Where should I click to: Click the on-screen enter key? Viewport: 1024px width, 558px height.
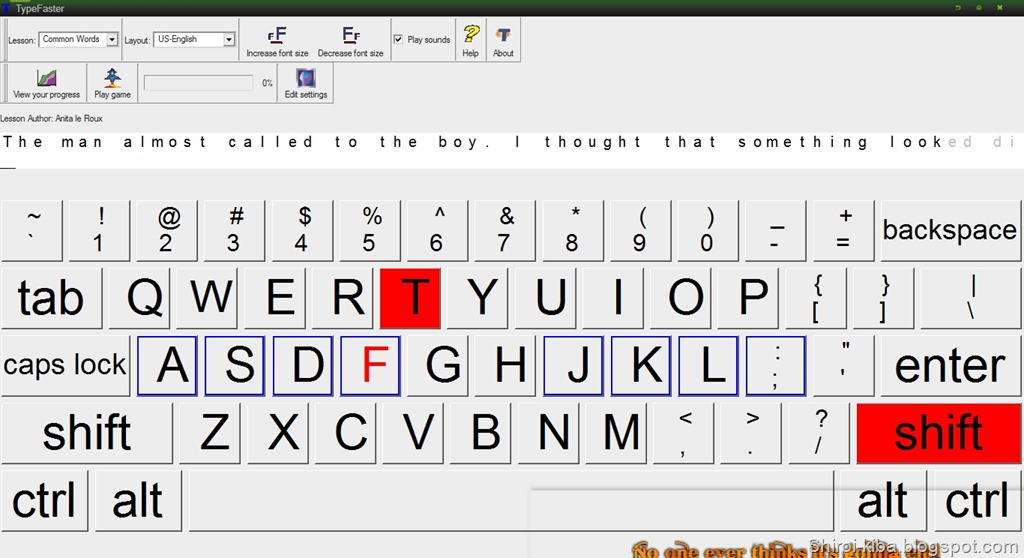click(x=950, y=365)
